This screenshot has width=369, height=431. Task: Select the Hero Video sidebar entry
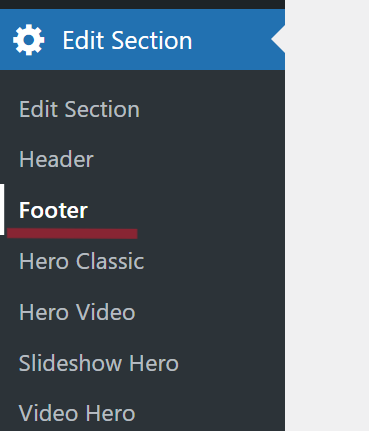[x=77, y=312]
